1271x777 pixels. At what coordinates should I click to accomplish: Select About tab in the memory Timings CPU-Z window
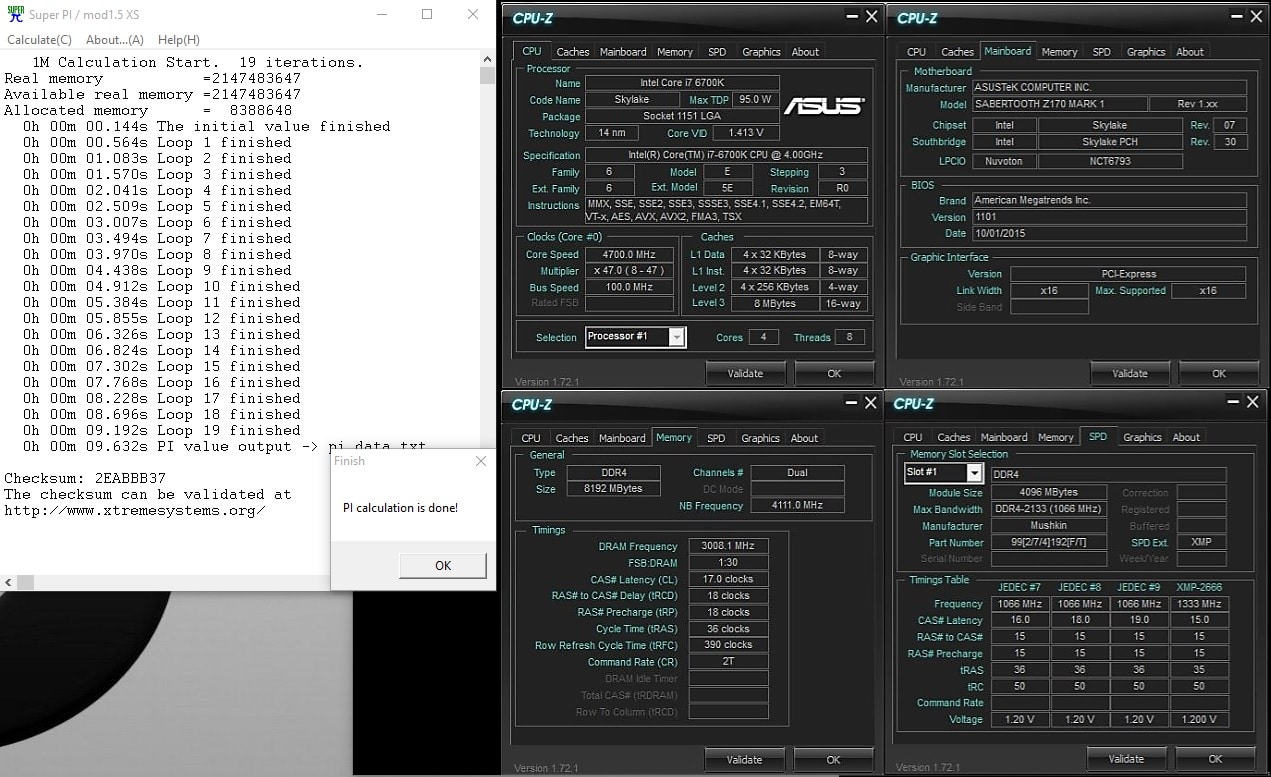pos(804,438)
